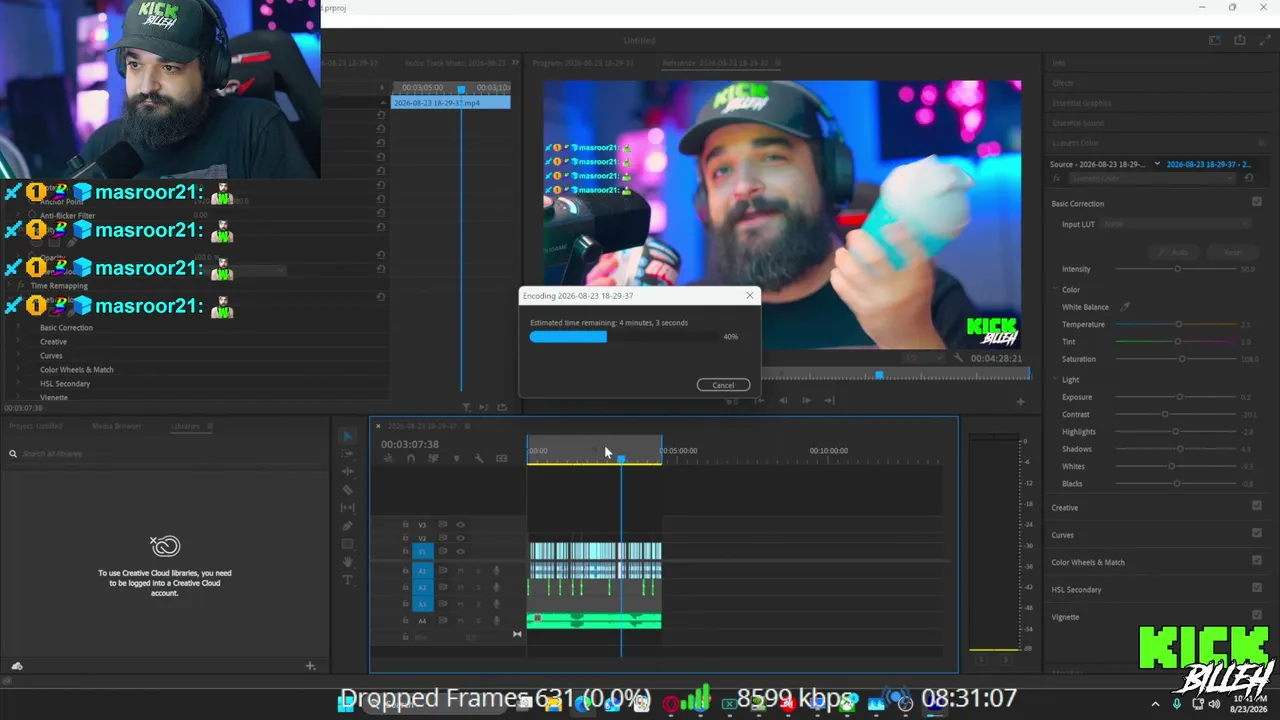Open Timeline Display Settings wrench

click(x=479, y=458)
